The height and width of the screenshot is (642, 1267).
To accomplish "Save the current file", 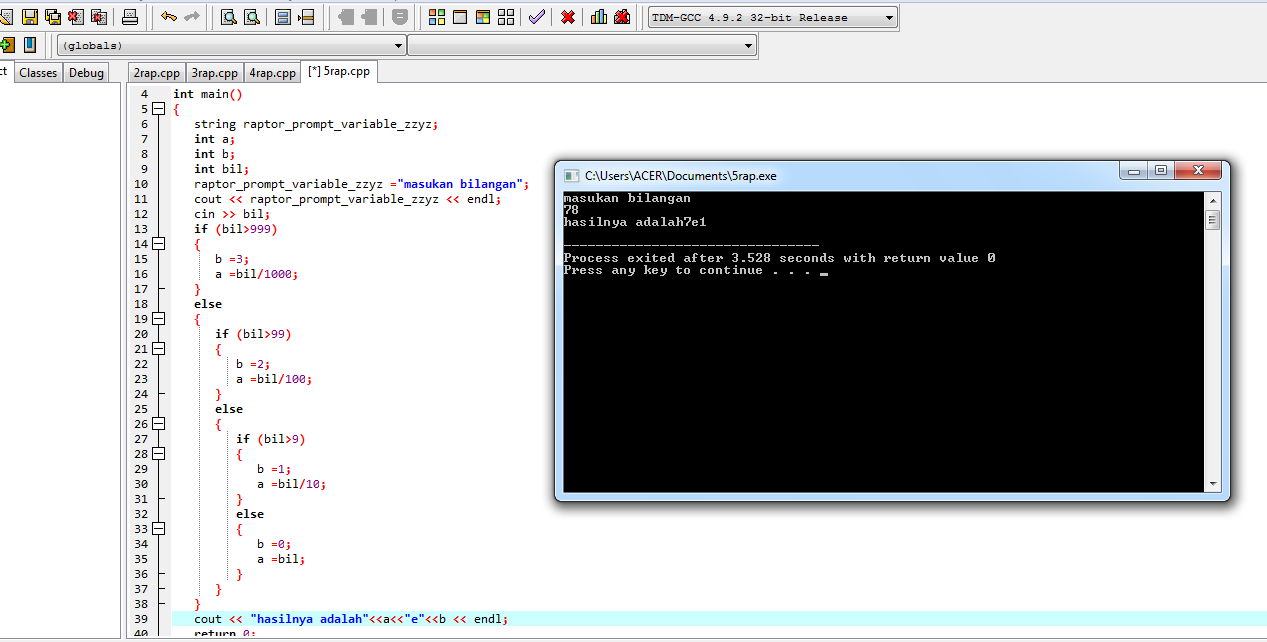I will pyautogui.click(x=30, y=17).
